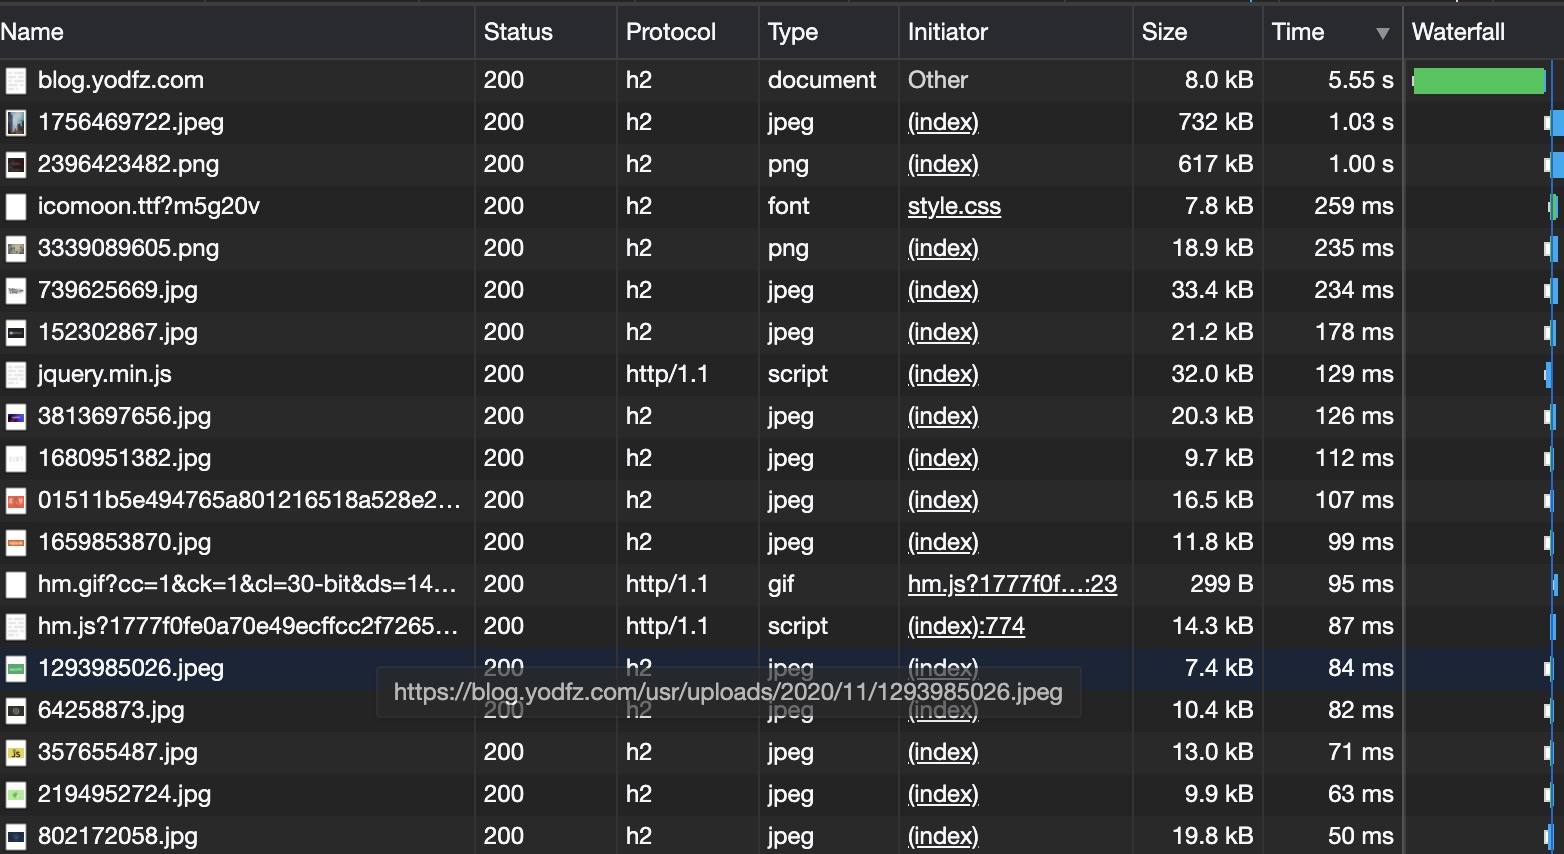Open (index) initiator link for jquery.min.js
1564x854 pixels.
(943, 374)
